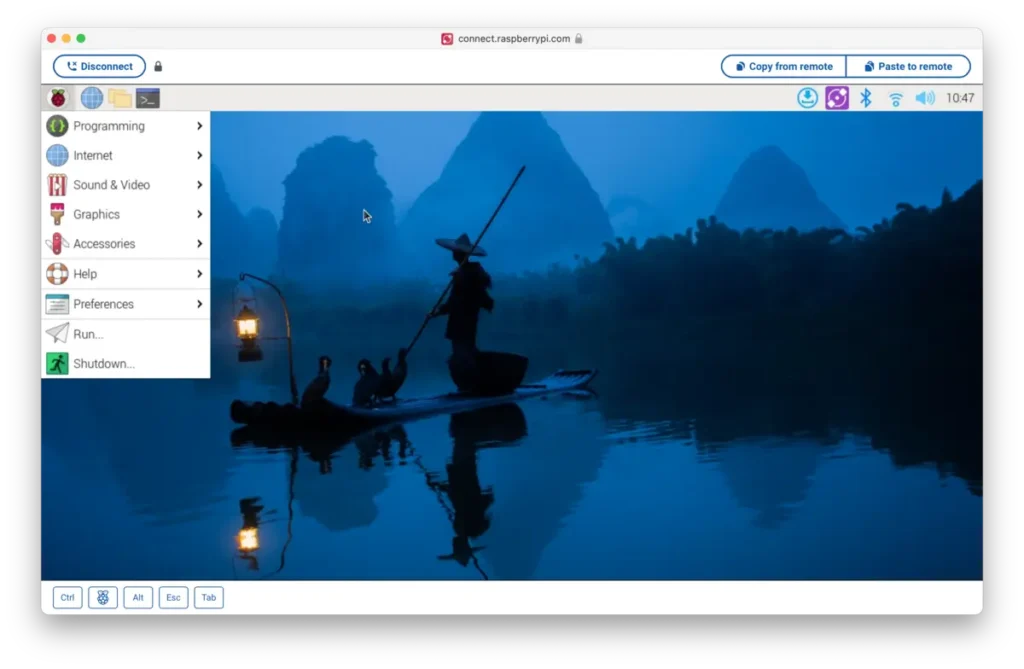This screenshot has width=1024, height=669.
Task: Select Shutdown... from the menu
Action: (x=126, y=363)
